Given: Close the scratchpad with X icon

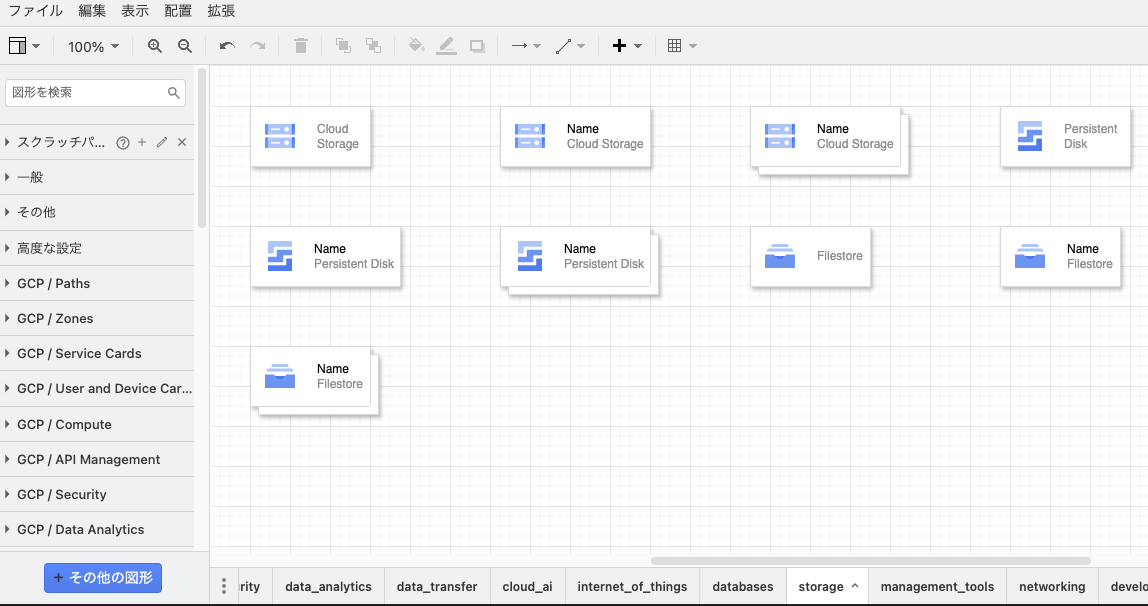Looking at the screenshot, I should [x=182, y=143].
